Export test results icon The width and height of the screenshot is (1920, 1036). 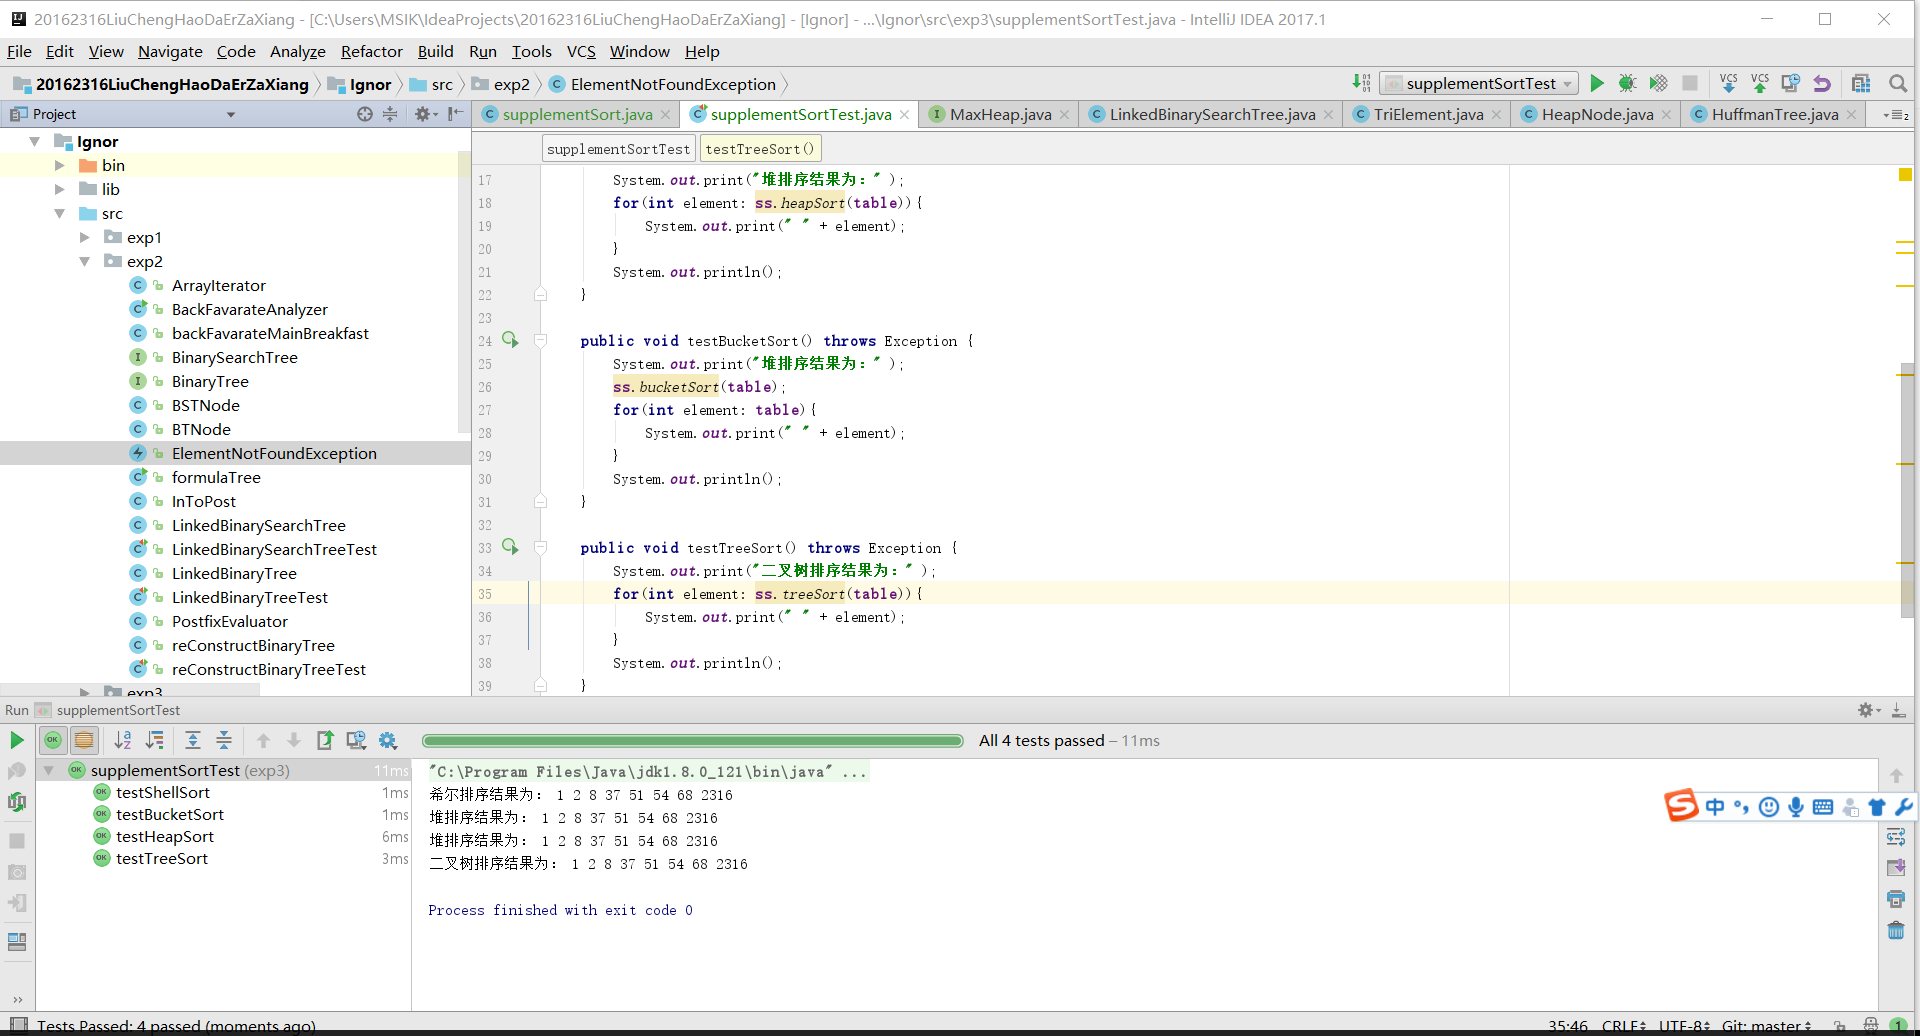(x=325, y=740)
